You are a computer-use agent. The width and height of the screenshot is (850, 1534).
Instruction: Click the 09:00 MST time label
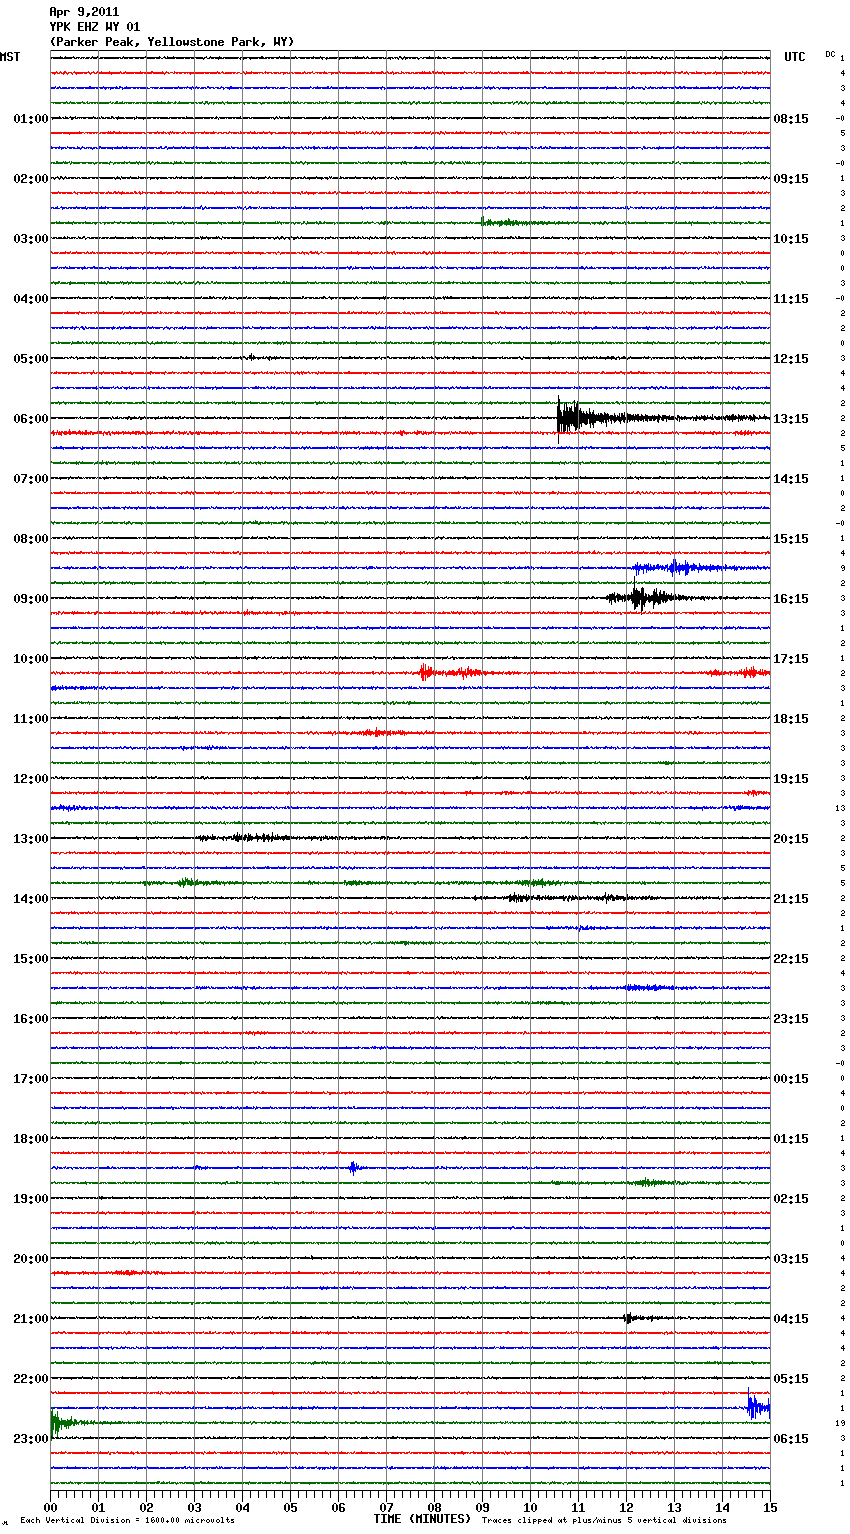click(x=31, y=599)
